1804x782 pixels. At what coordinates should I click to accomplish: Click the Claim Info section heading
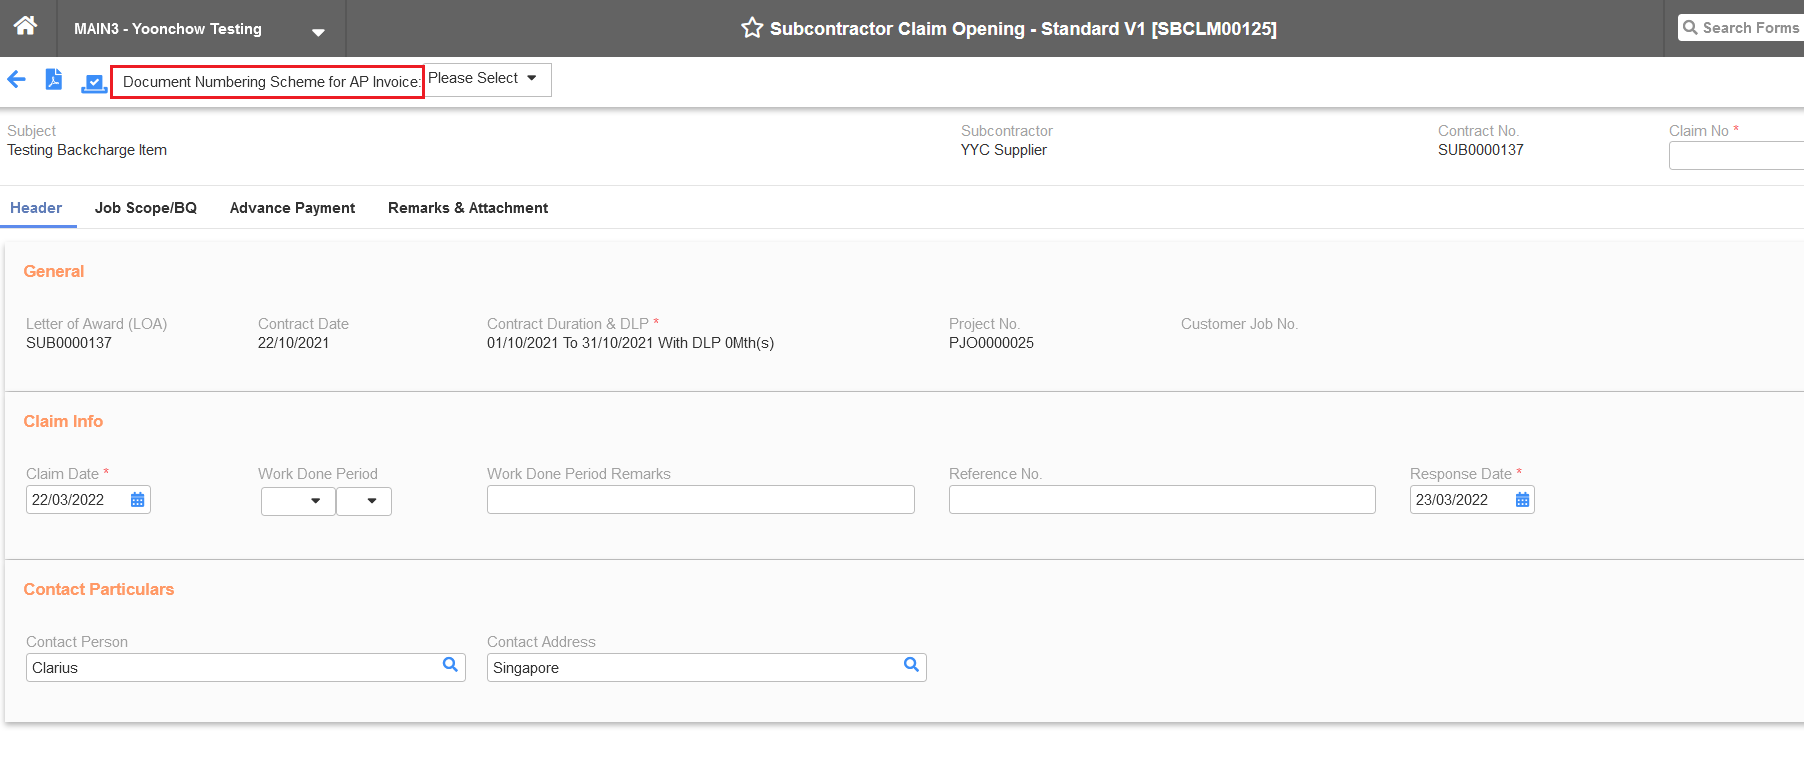63,422
